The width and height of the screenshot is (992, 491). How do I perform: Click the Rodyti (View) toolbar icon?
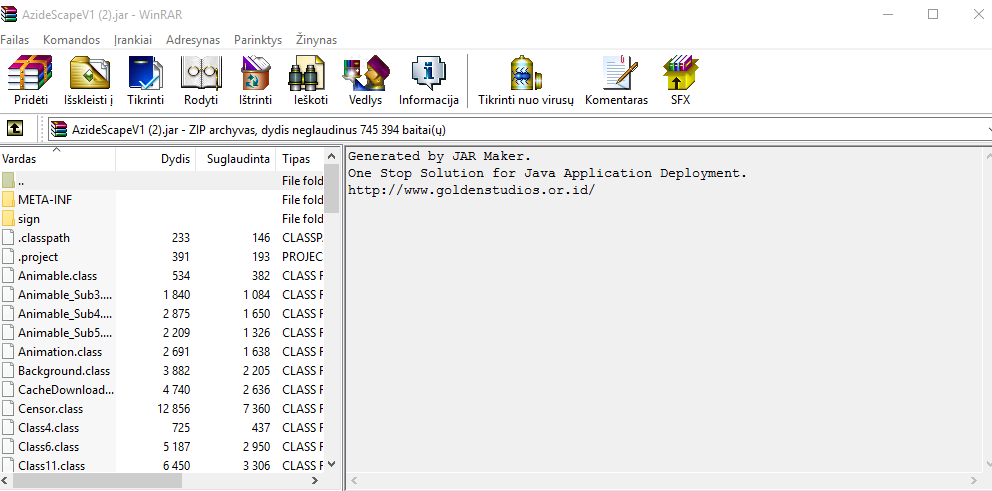tap(201, 72)
